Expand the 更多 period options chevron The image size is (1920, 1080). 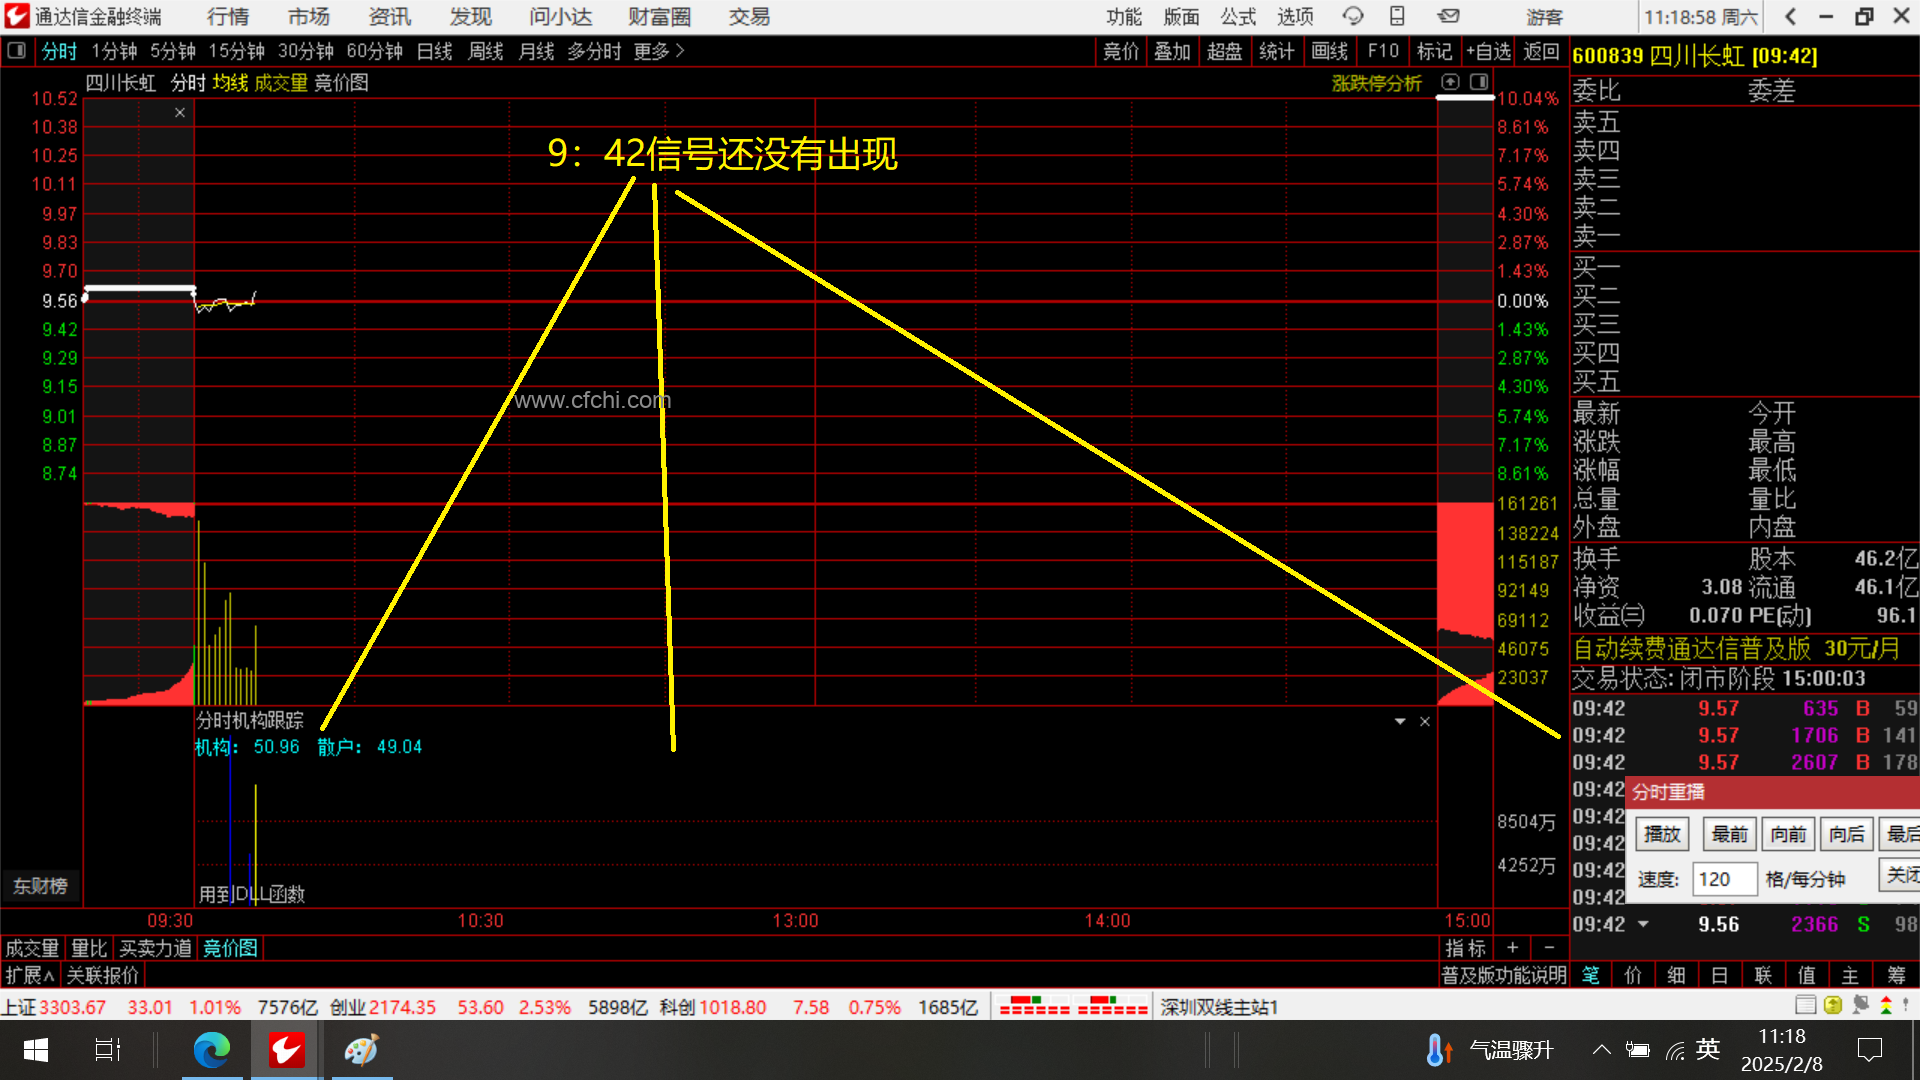tap(680, 51)
